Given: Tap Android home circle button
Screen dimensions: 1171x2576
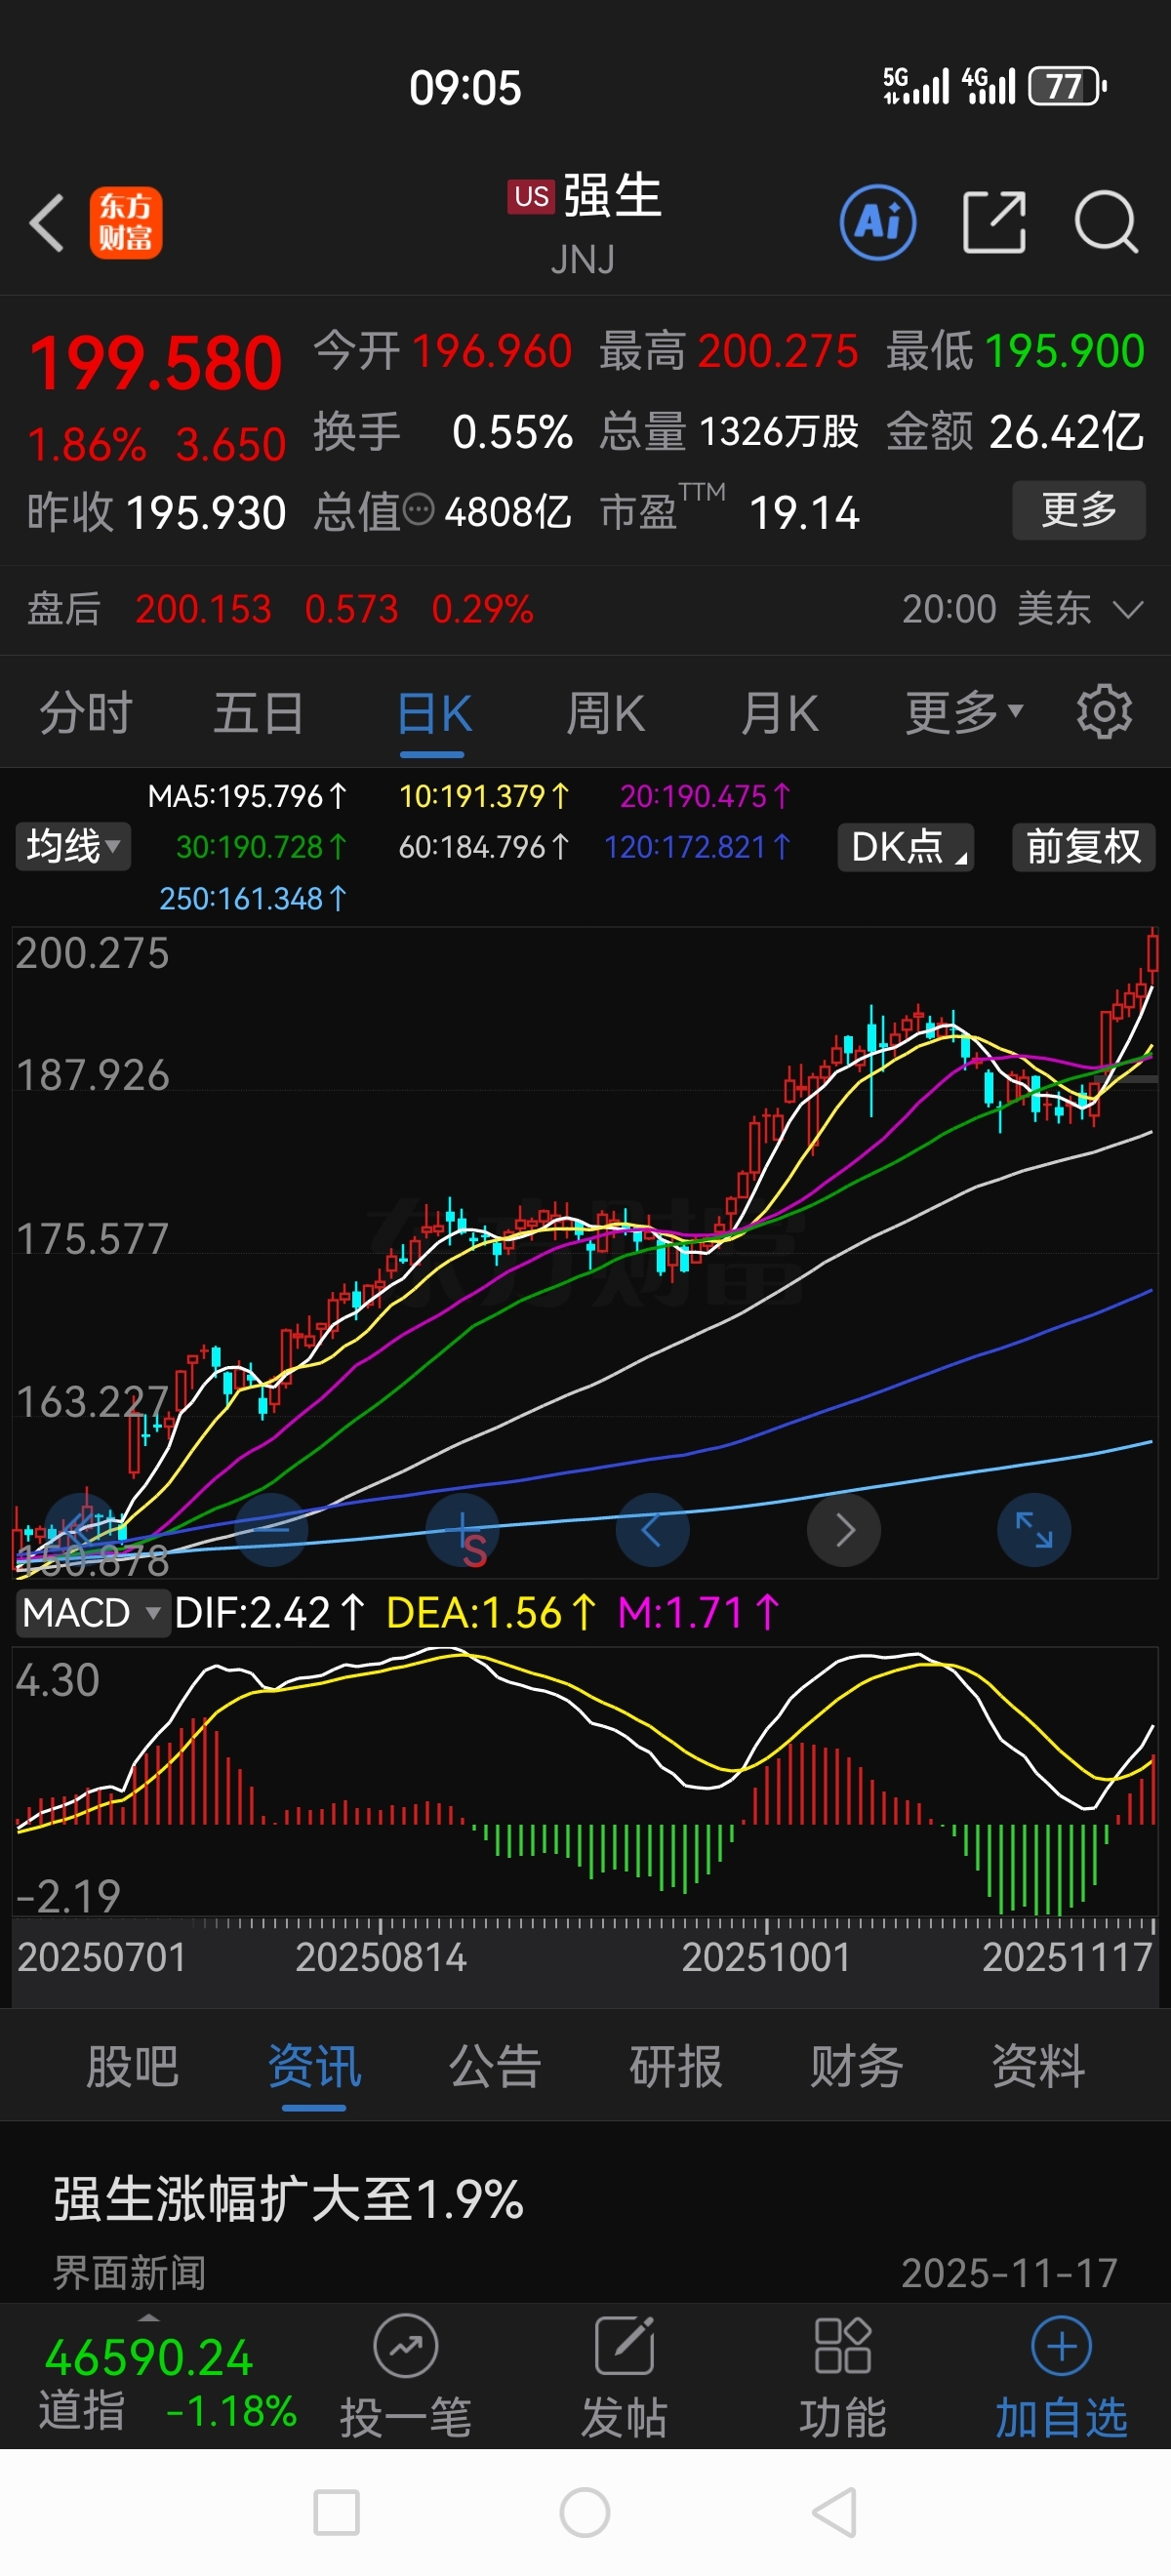Looking at the screenshot, I should click(x=585, y=2513).
